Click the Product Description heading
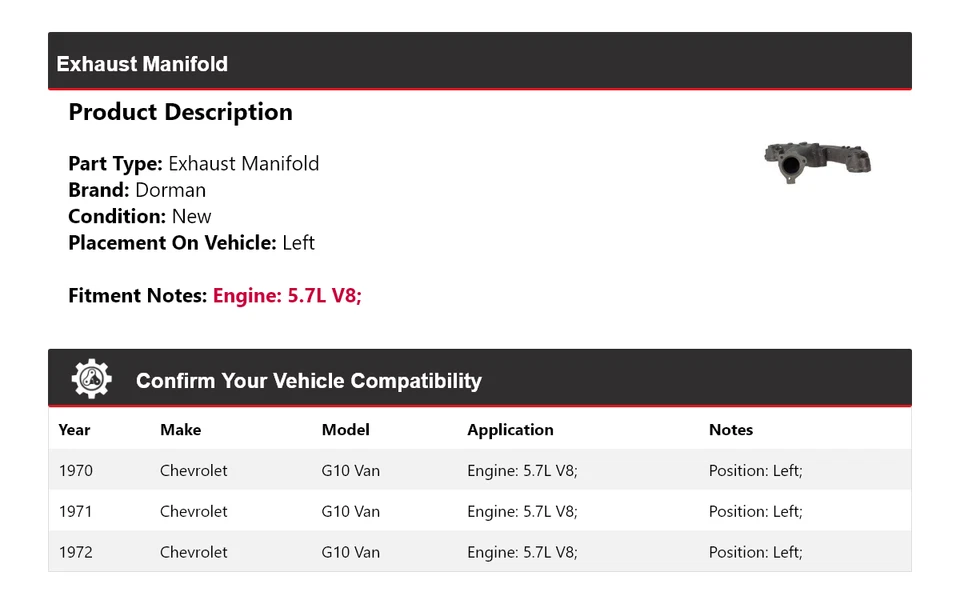 180,112
